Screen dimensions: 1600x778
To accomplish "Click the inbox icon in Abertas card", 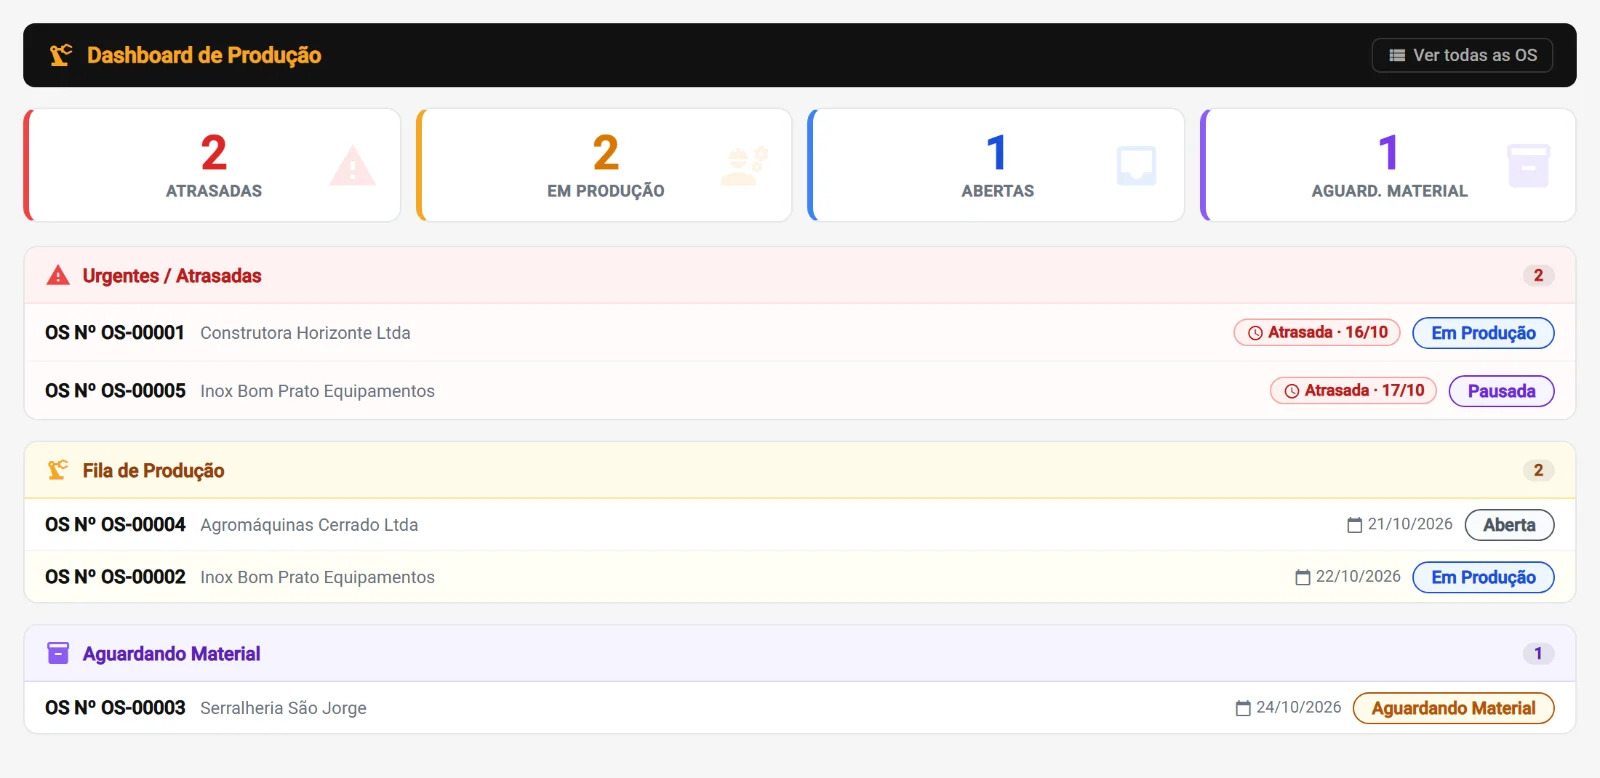I will pyautogui.click(x=1136, y=166).
